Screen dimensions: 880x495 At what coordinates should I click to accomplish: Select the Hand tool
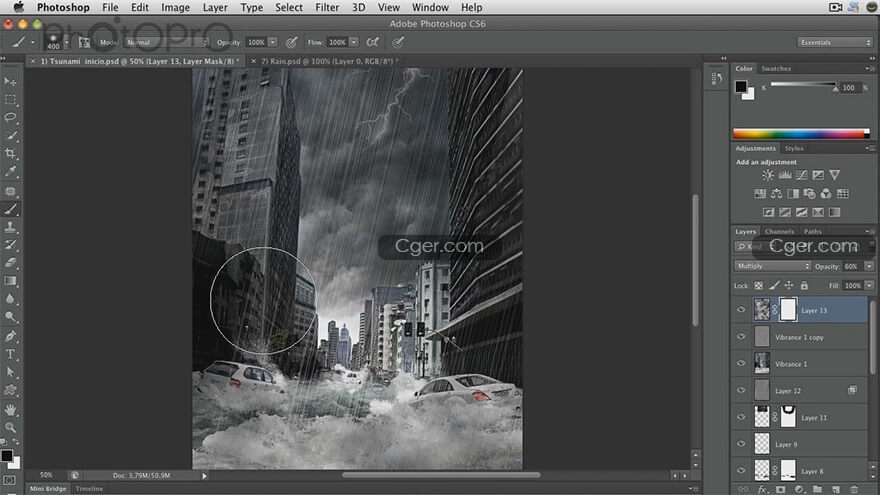(x=10, y=409)
